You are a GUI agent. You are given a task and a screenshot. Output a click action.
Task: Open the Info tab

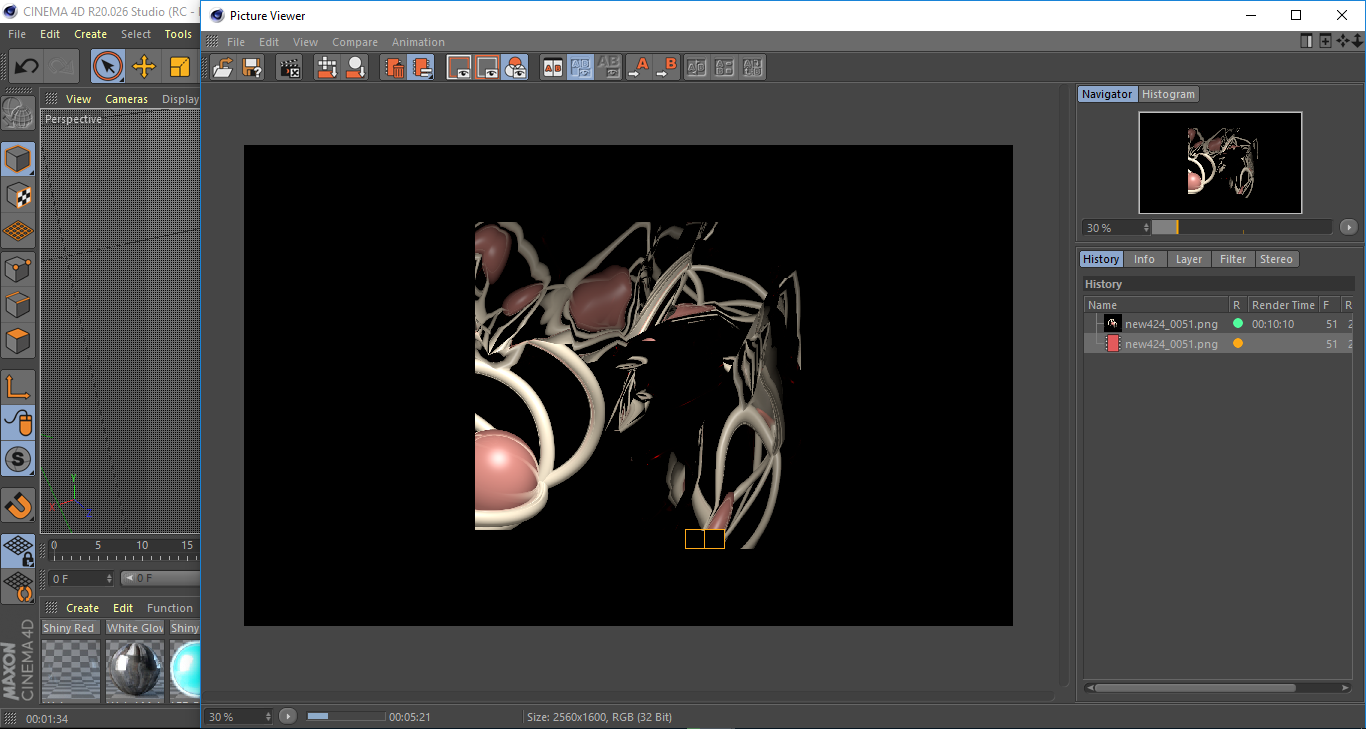pos(1144,259)
